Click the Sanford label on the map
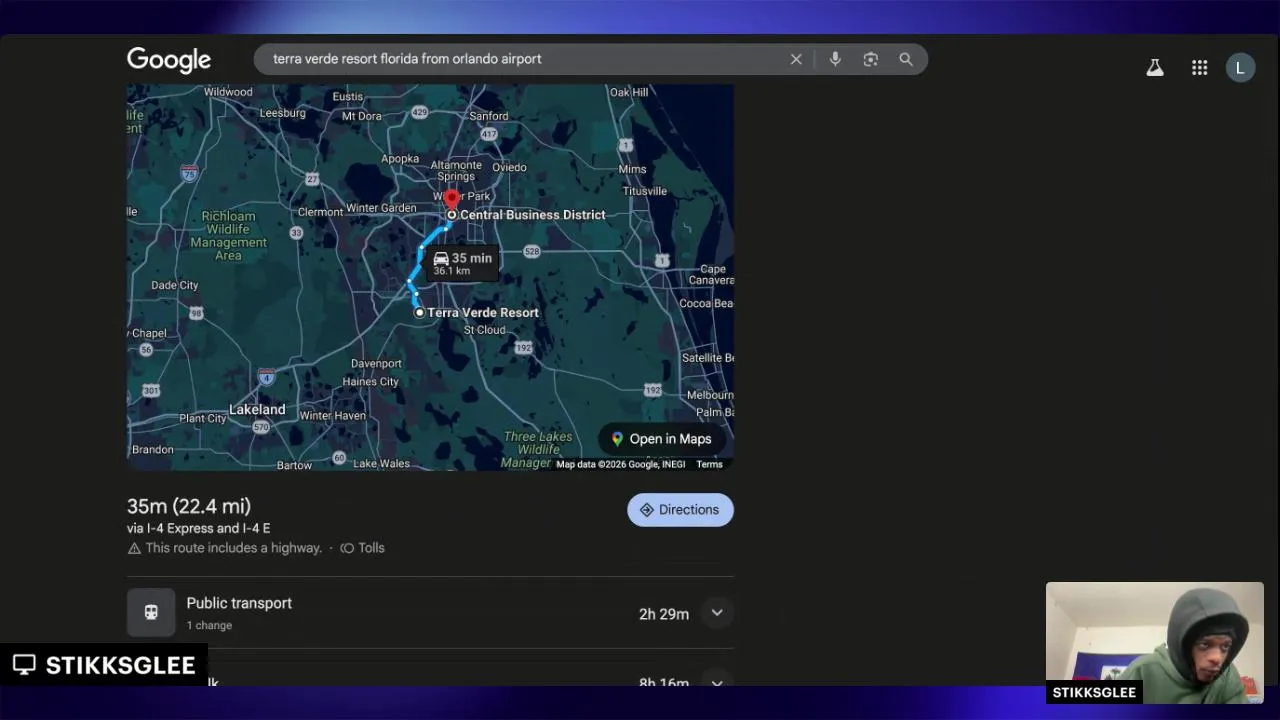This screenshot has height=720, width=1280. 489,116
